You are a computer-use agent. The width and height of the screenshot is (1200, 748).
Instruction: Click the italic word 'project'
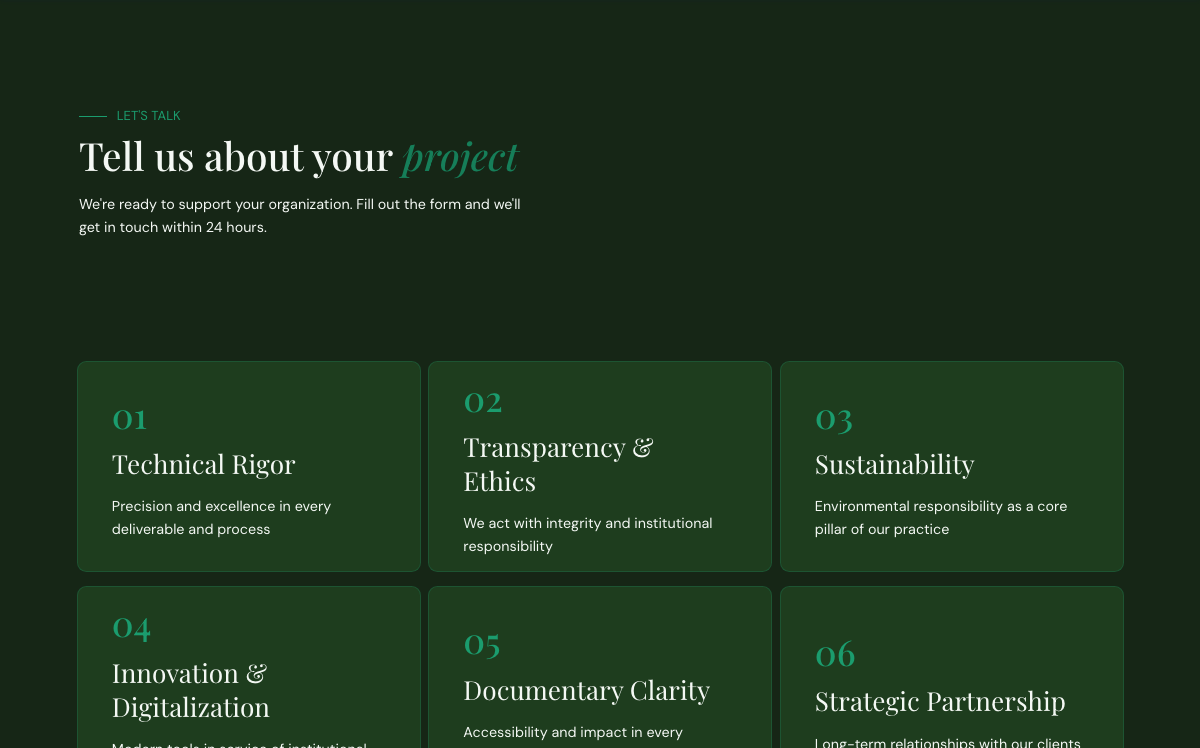pyautogui.click(x=460, y=157)
